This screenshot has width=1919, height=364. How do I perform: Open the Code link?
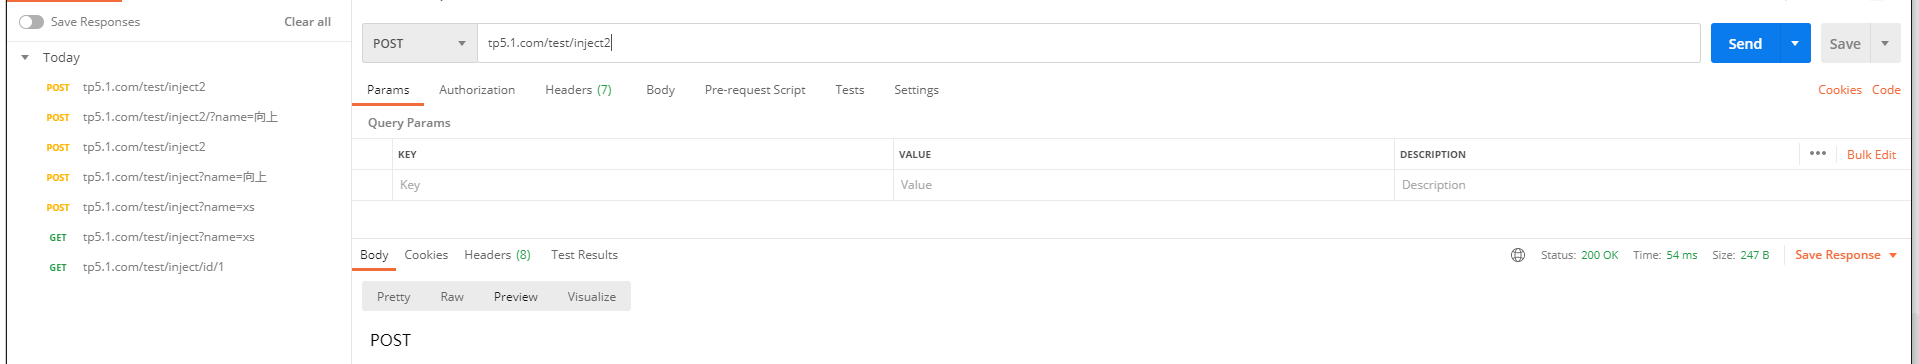pos(1886,90)
